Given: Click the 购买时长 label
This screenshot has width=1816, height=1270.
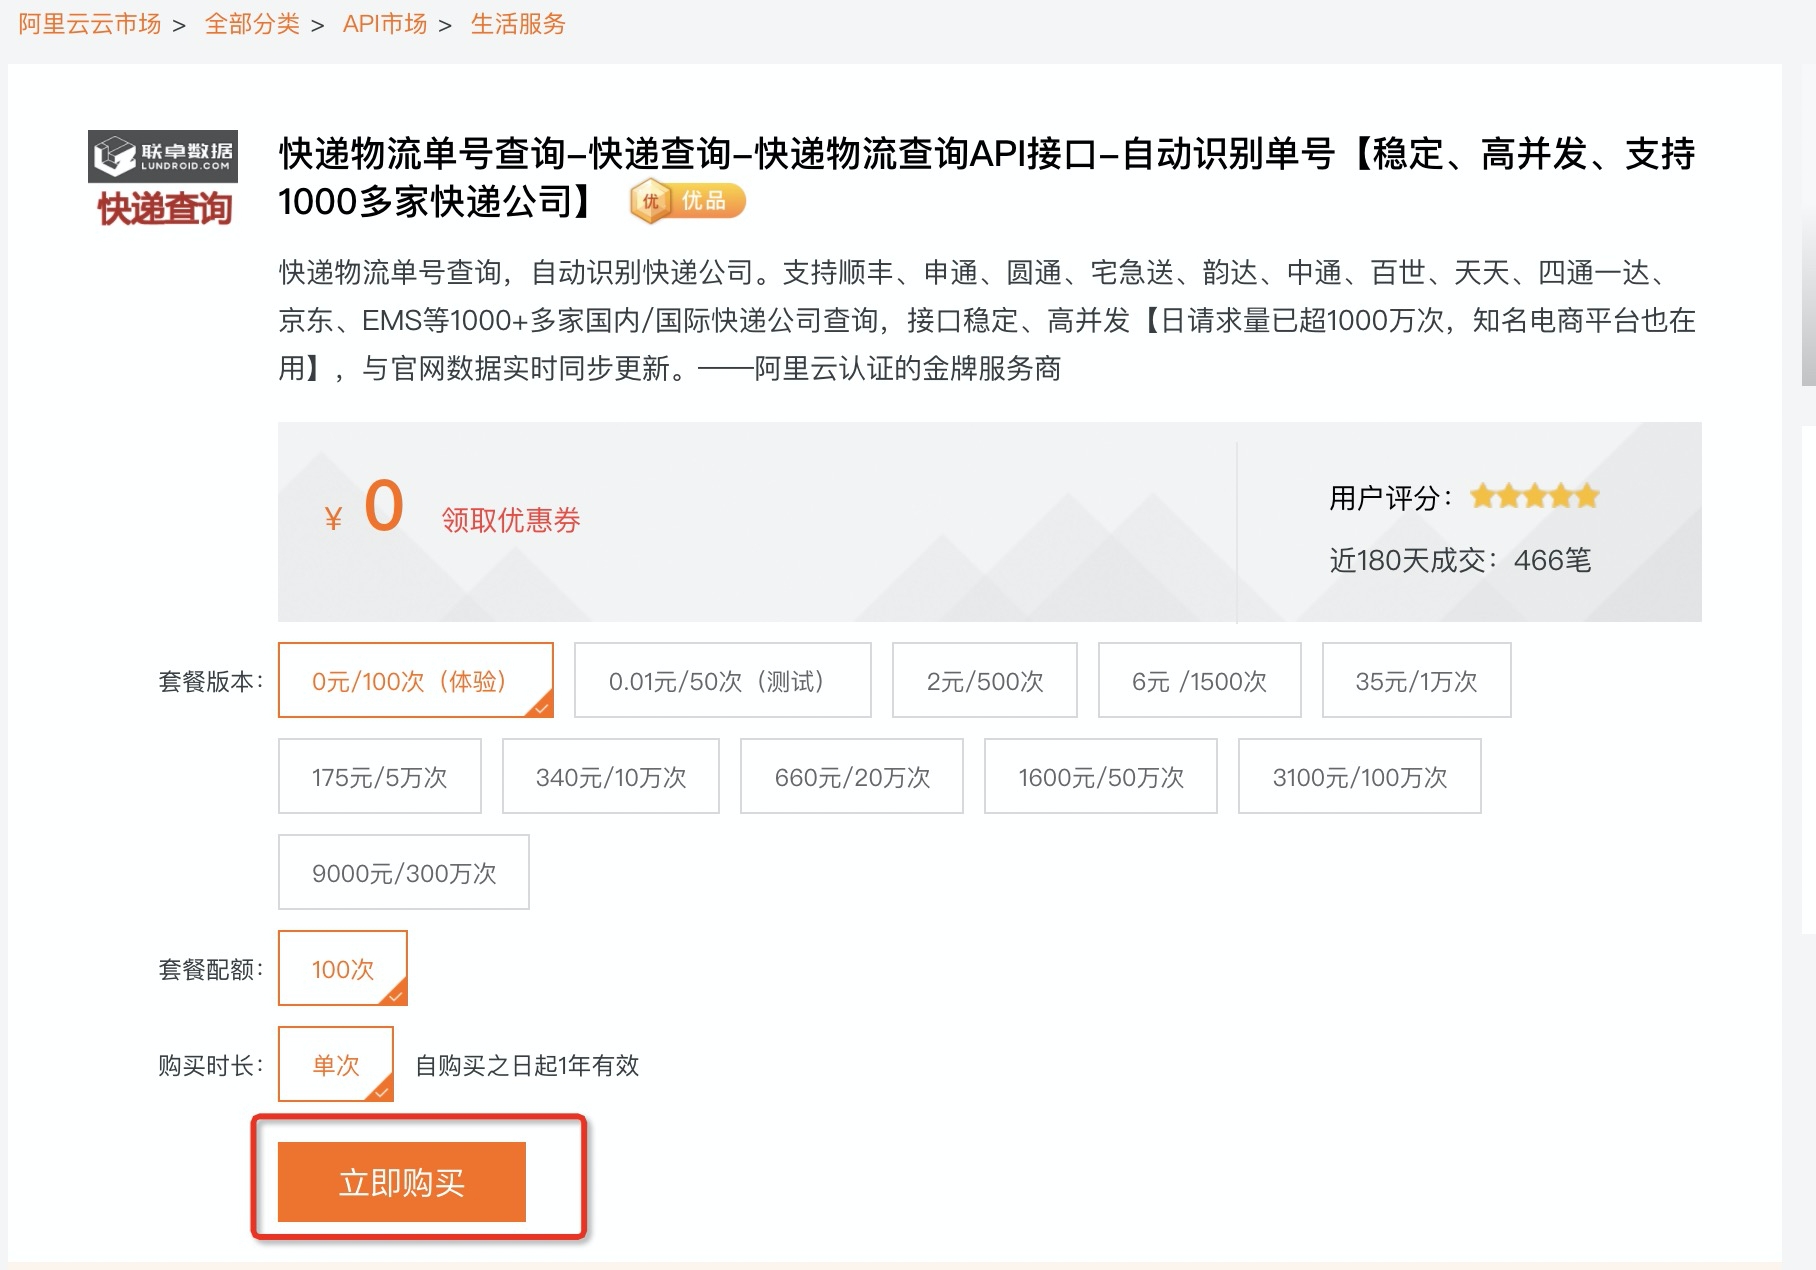Looking at the screenshot, I should [x=211, y=1065].
